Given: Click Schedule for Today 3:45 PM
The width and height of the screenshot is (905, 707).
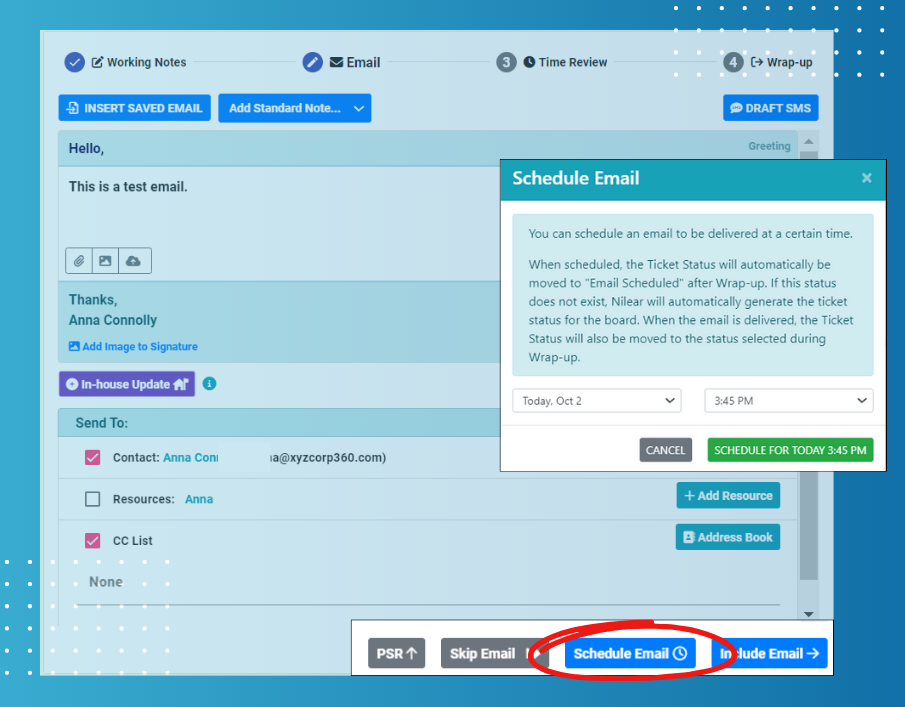Looking at the screenshot, I should [790, 450].
